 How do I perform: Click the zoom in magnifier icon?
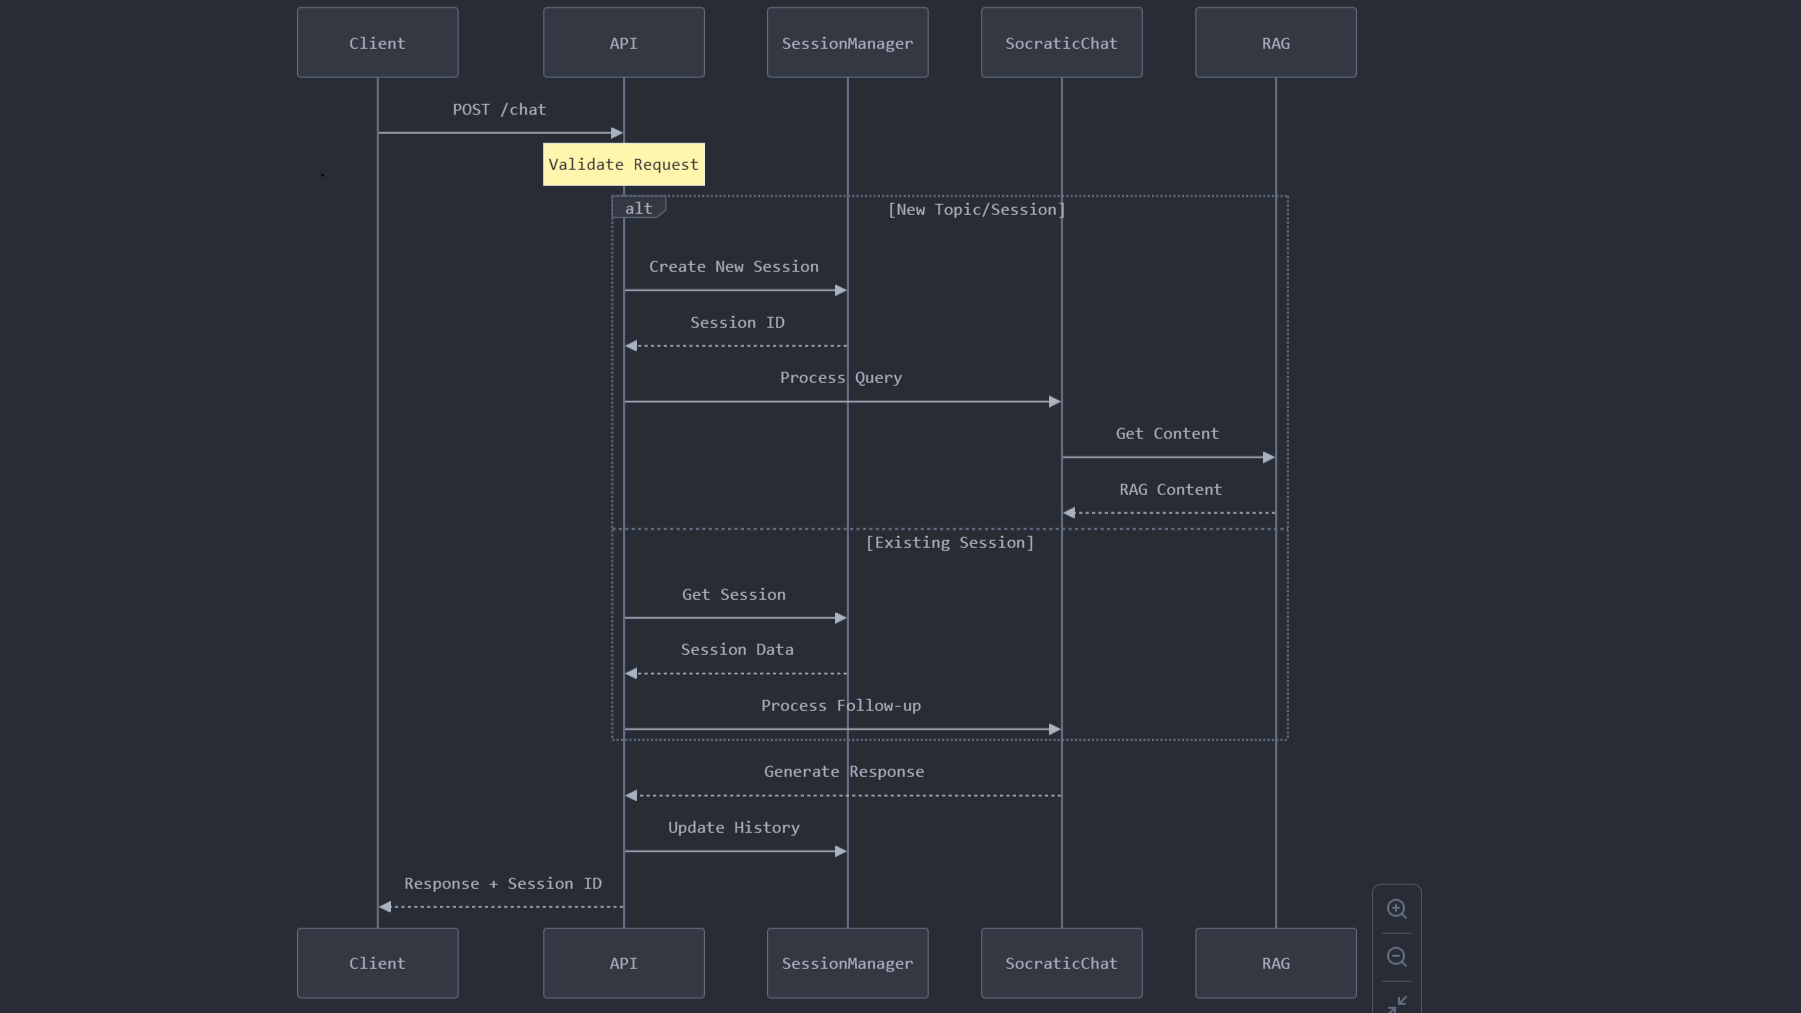coord(1397,909)
